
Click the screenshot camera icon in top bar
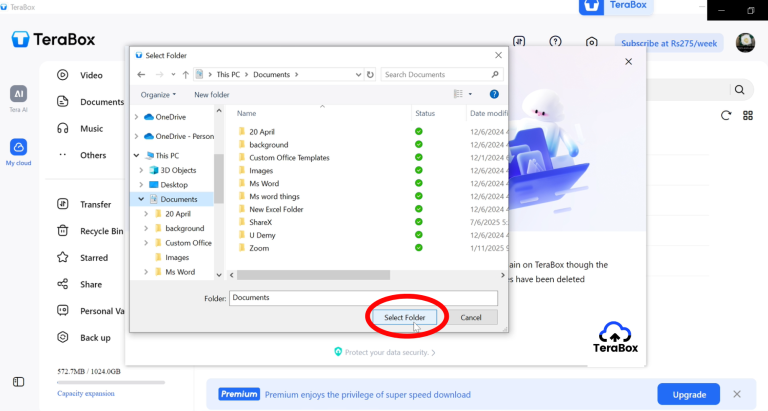tap(591, 42)
